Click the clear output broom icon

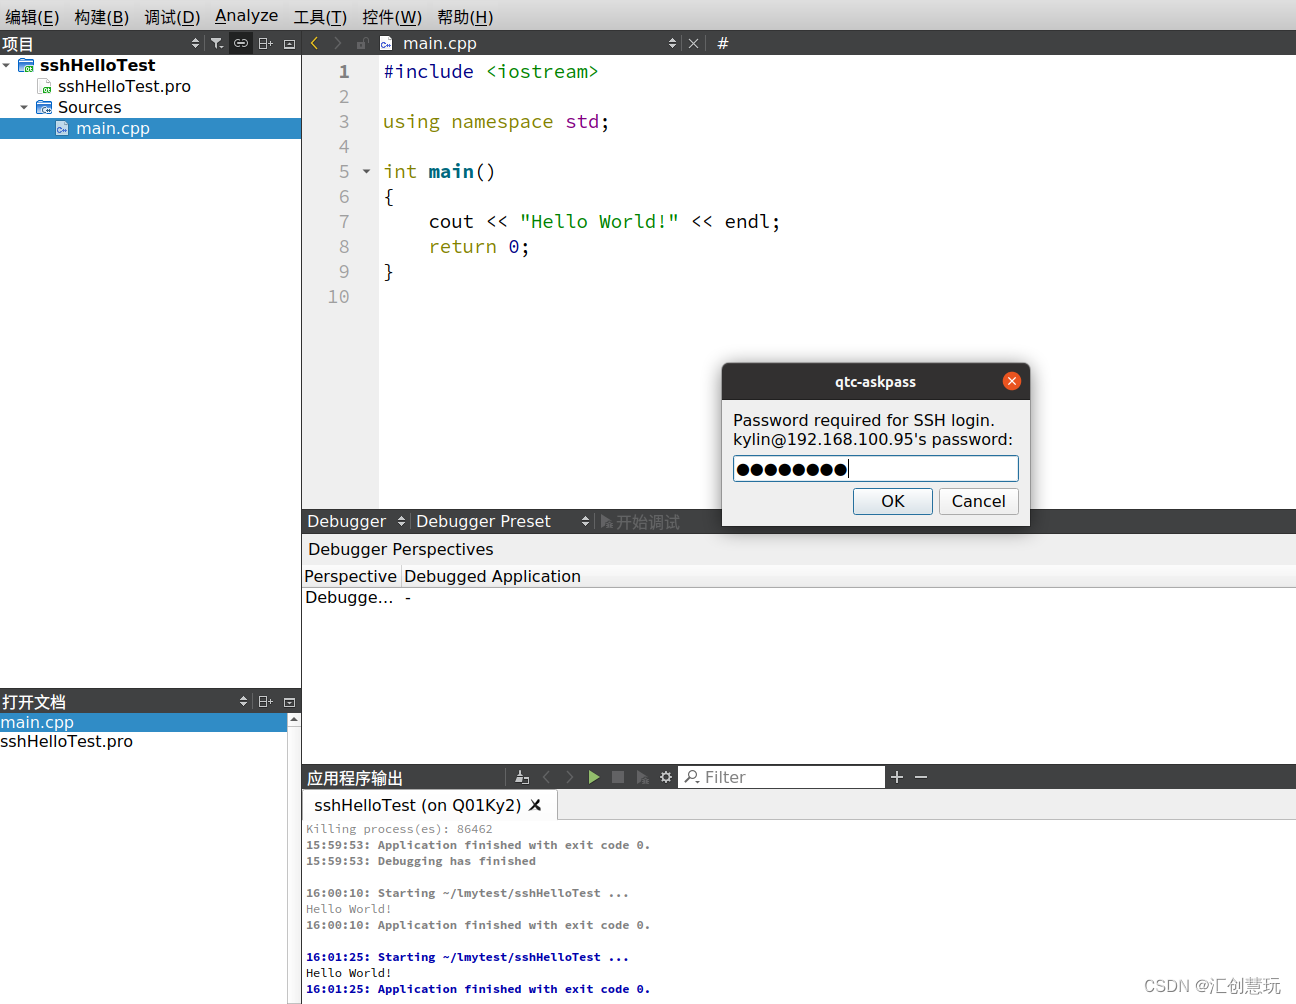pos(522,777)
